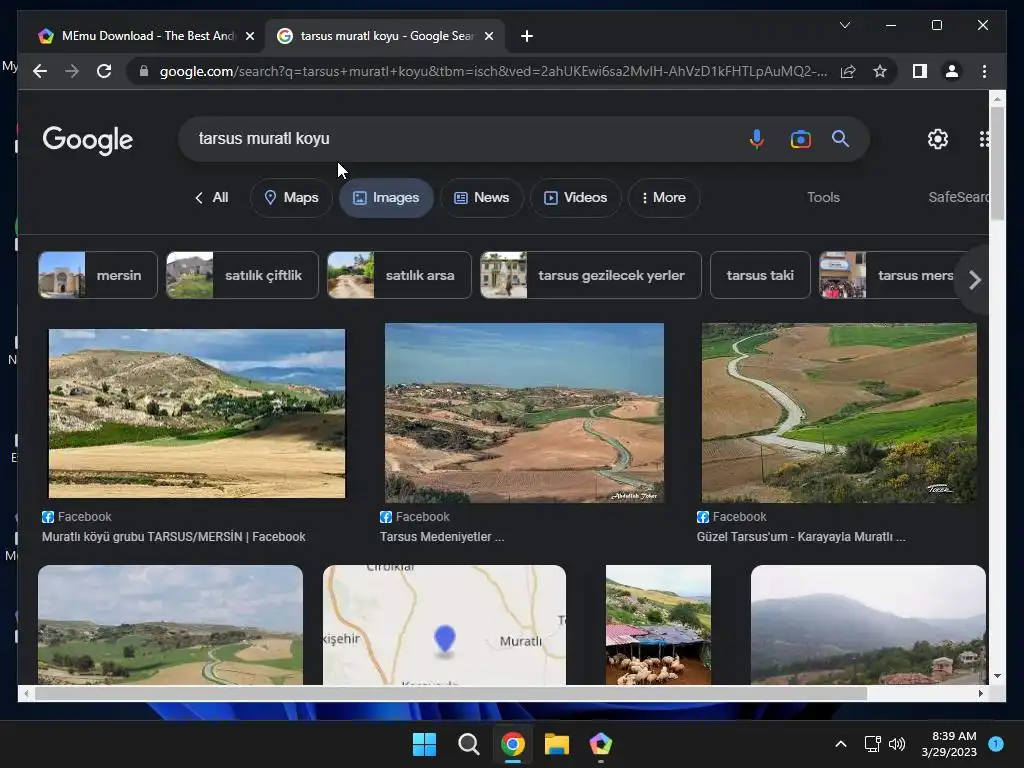Screen dimensions: 1024x768
Task: Open the Güzel Tarsus'um image thumbnail
Action: pyautogui.click(x=839, y=413)
